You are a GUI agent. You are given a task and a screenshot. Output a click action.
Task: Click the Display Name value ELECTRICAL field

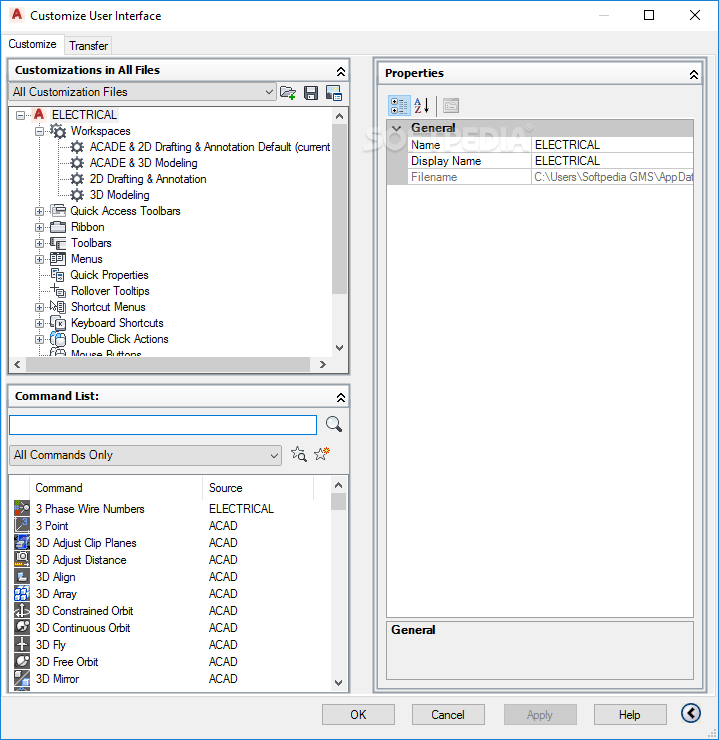612,161
